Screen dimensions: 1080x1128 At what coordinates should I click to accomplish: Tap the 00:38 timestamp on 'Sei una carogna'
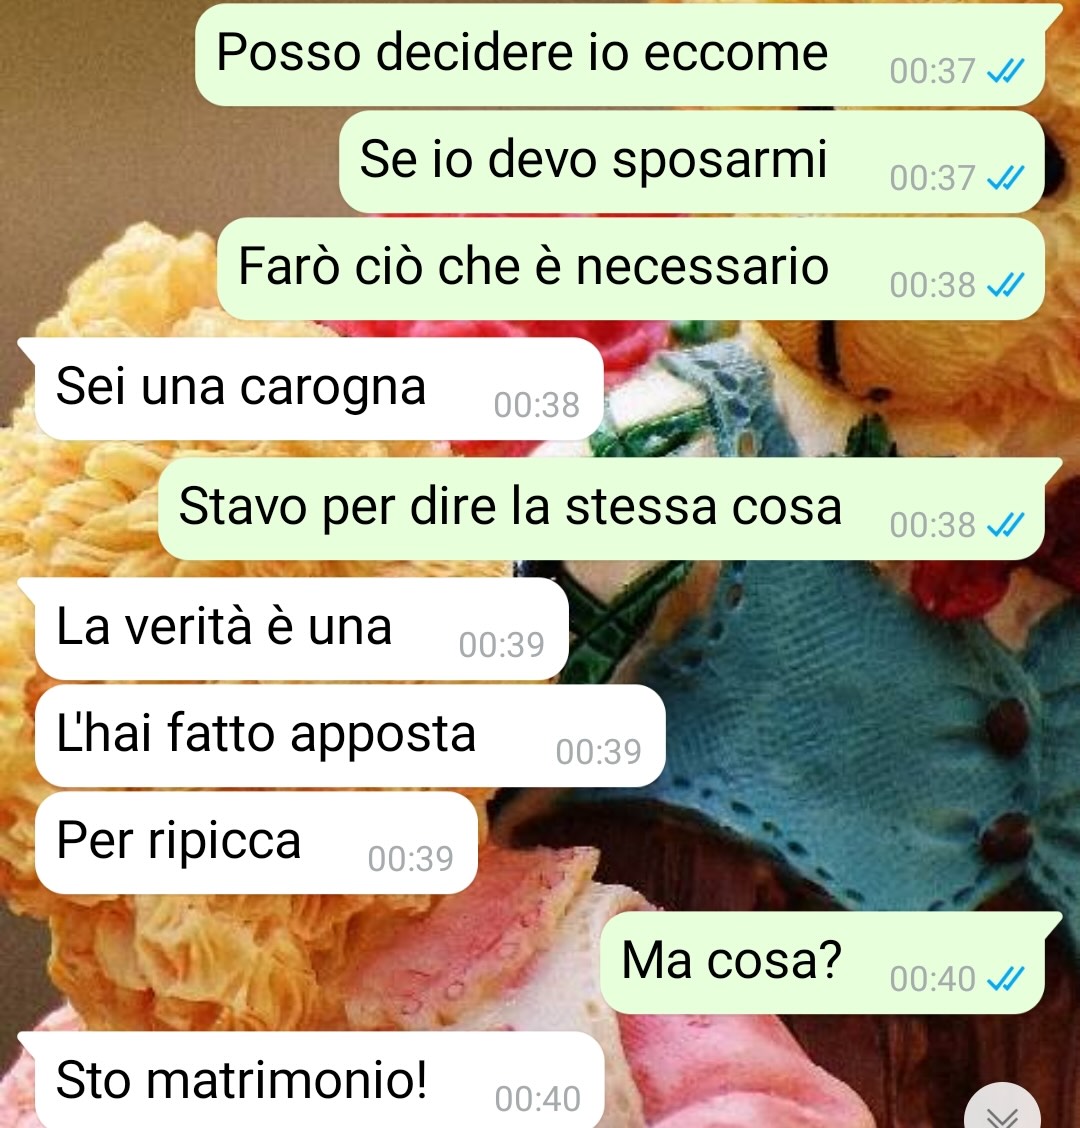click(x=537, y=405)
